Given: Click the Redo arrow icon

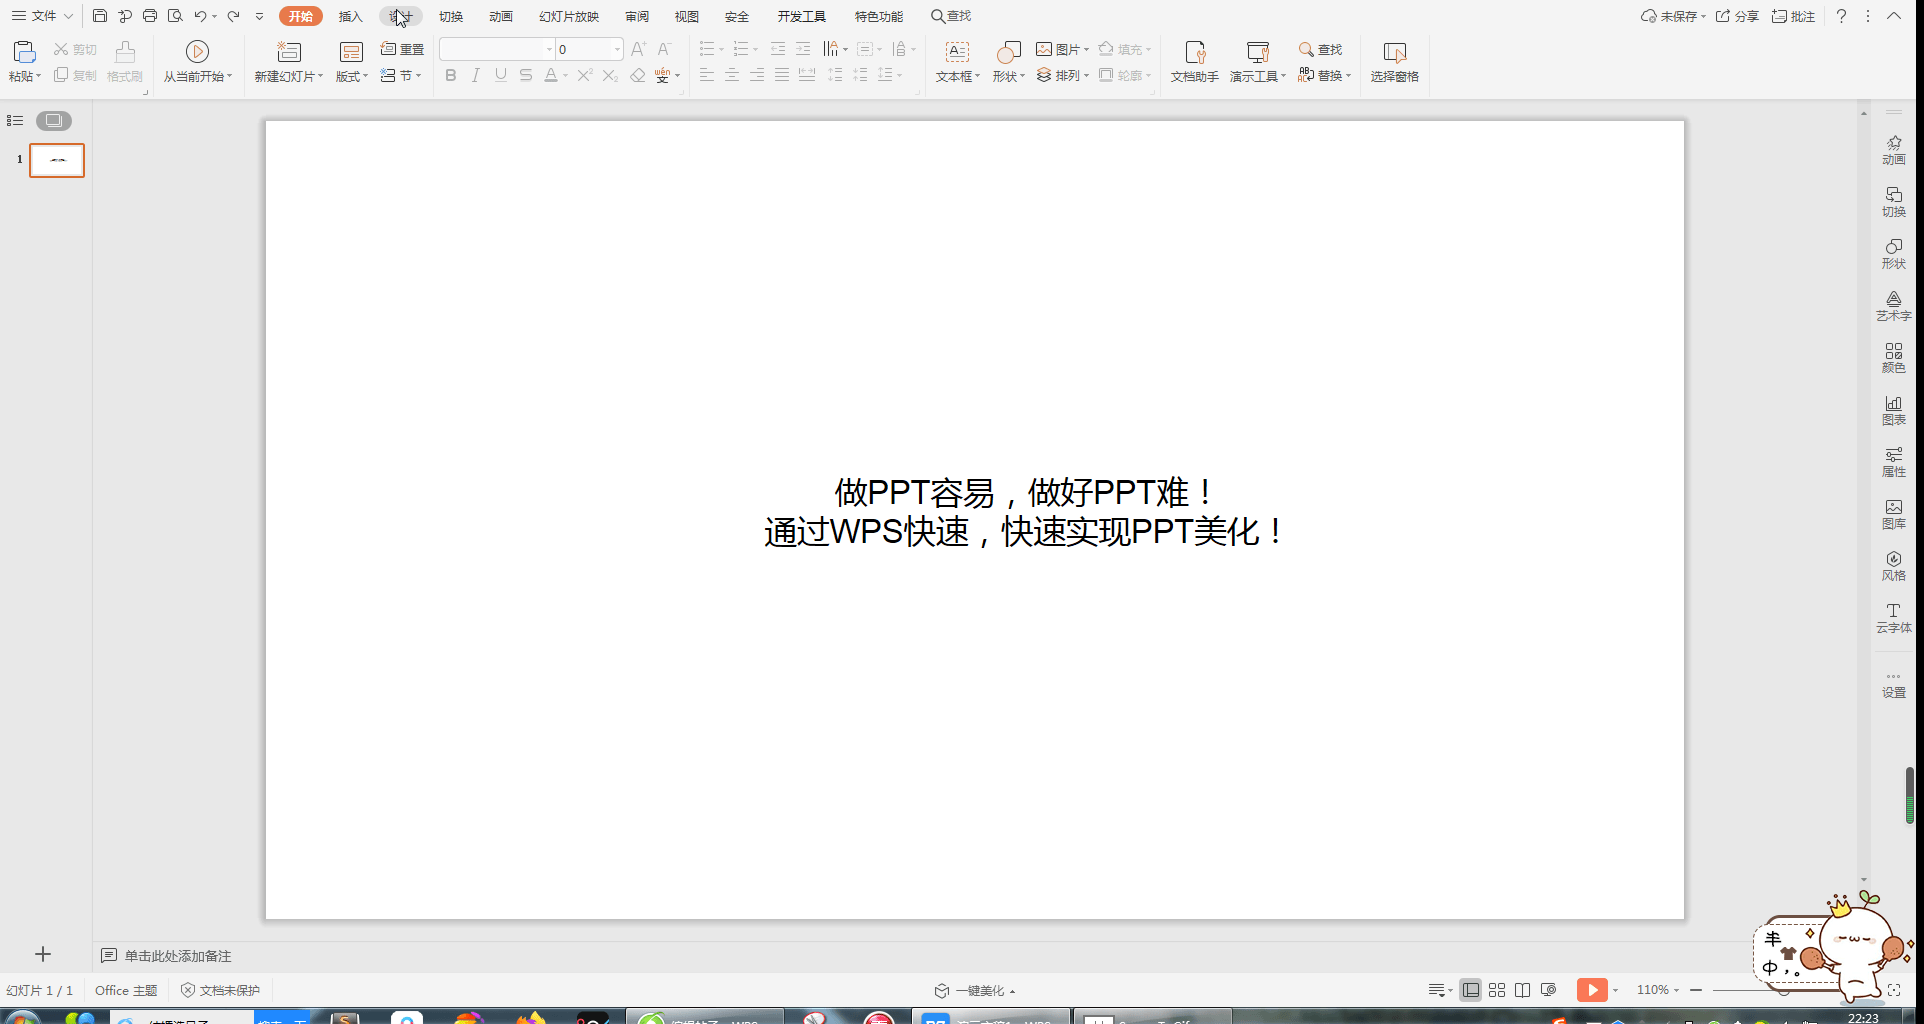Looking at the screenshot, I should click(x=233, y=16).
